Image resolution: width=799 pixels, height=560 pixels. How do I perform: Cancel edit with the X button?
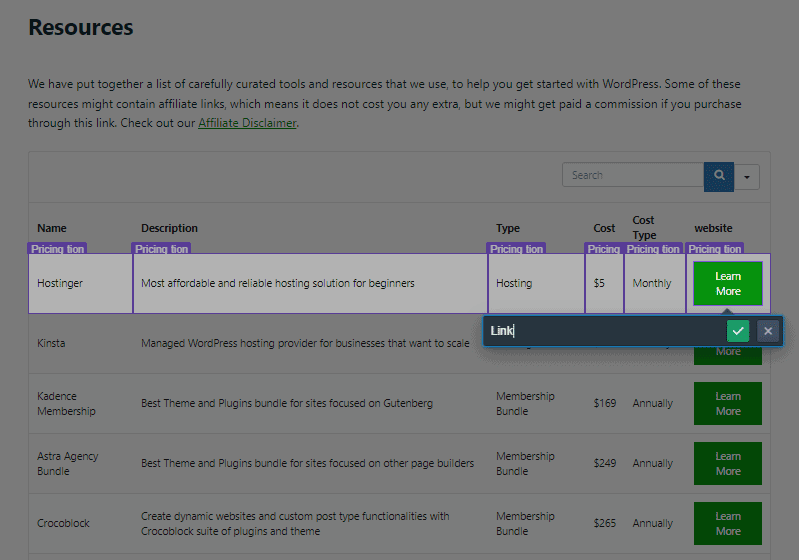tap(768, 331)
